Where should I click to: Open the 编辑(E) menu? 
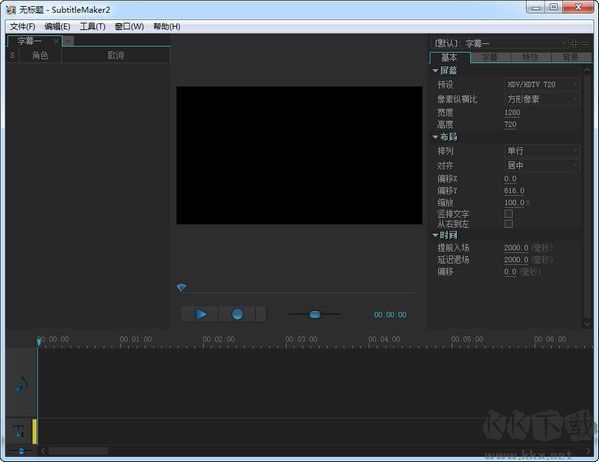[x=57, y=26]
